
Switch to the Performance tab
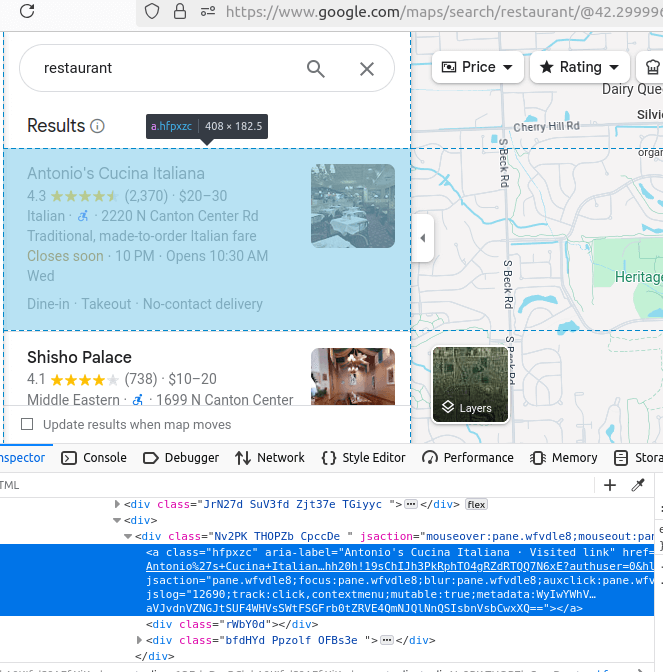pyautogui.click(x=468, y=458)
